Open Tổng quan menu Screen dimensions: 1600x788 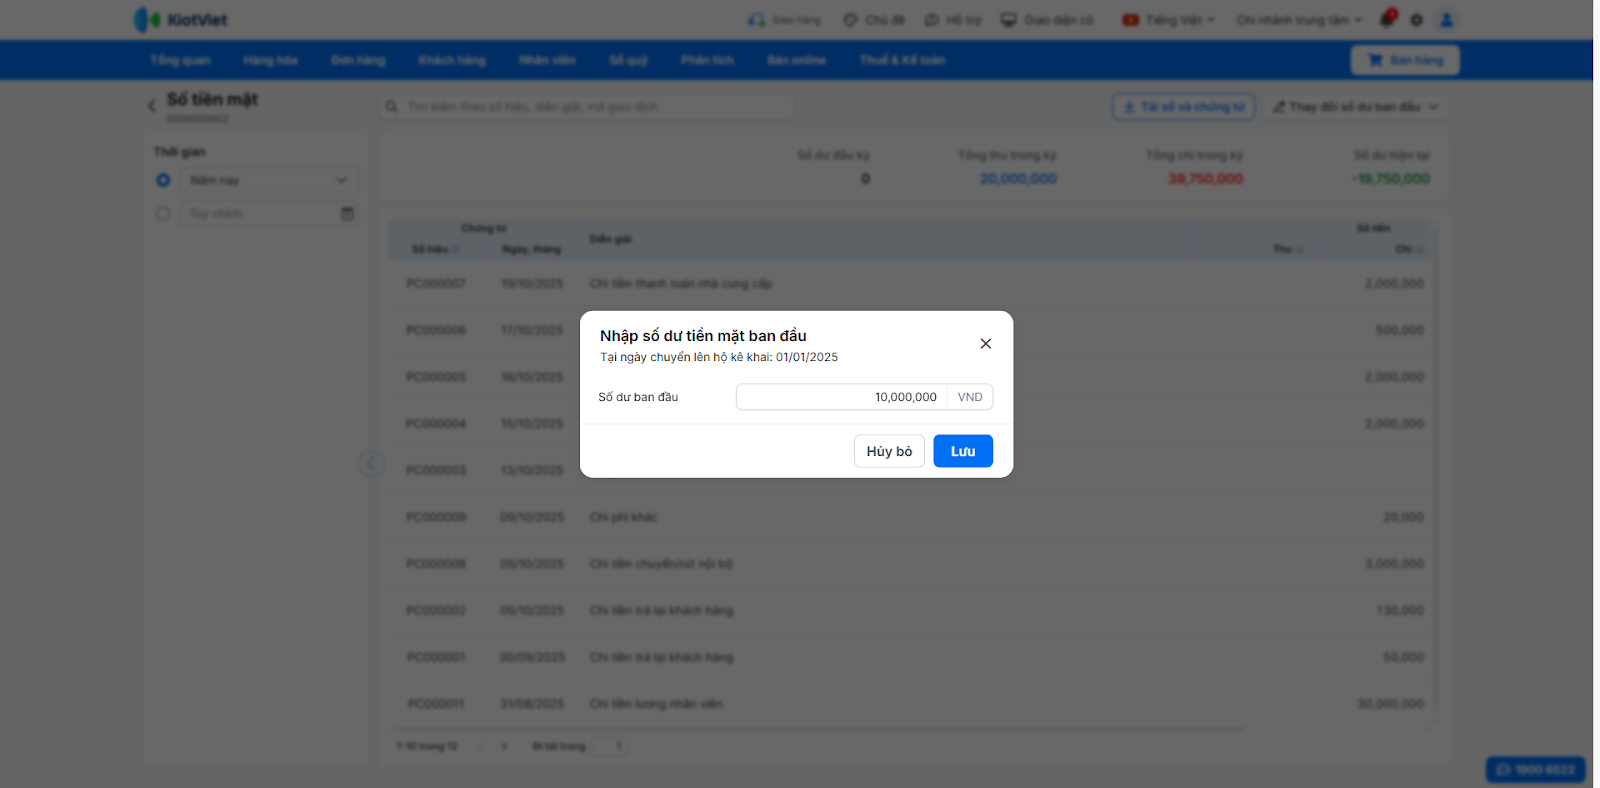click(x=180, y=60)
